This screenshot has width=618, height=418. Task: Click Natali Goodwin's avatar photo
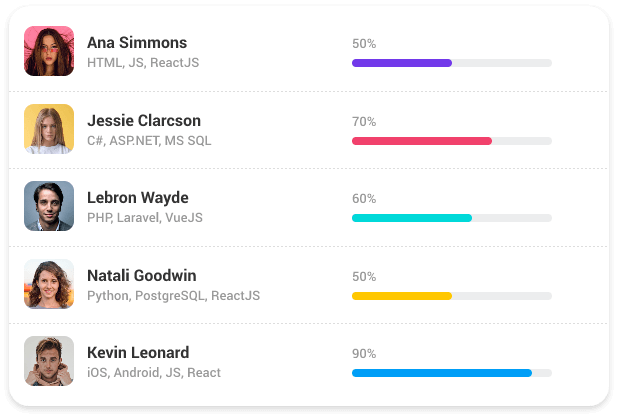(x=49, y=284)
